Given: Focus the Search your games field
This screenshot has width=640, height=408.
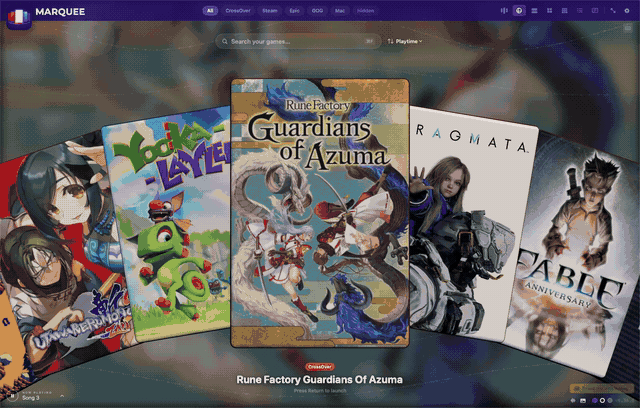Looking at the screenshot, I should (x=298, y=41).
